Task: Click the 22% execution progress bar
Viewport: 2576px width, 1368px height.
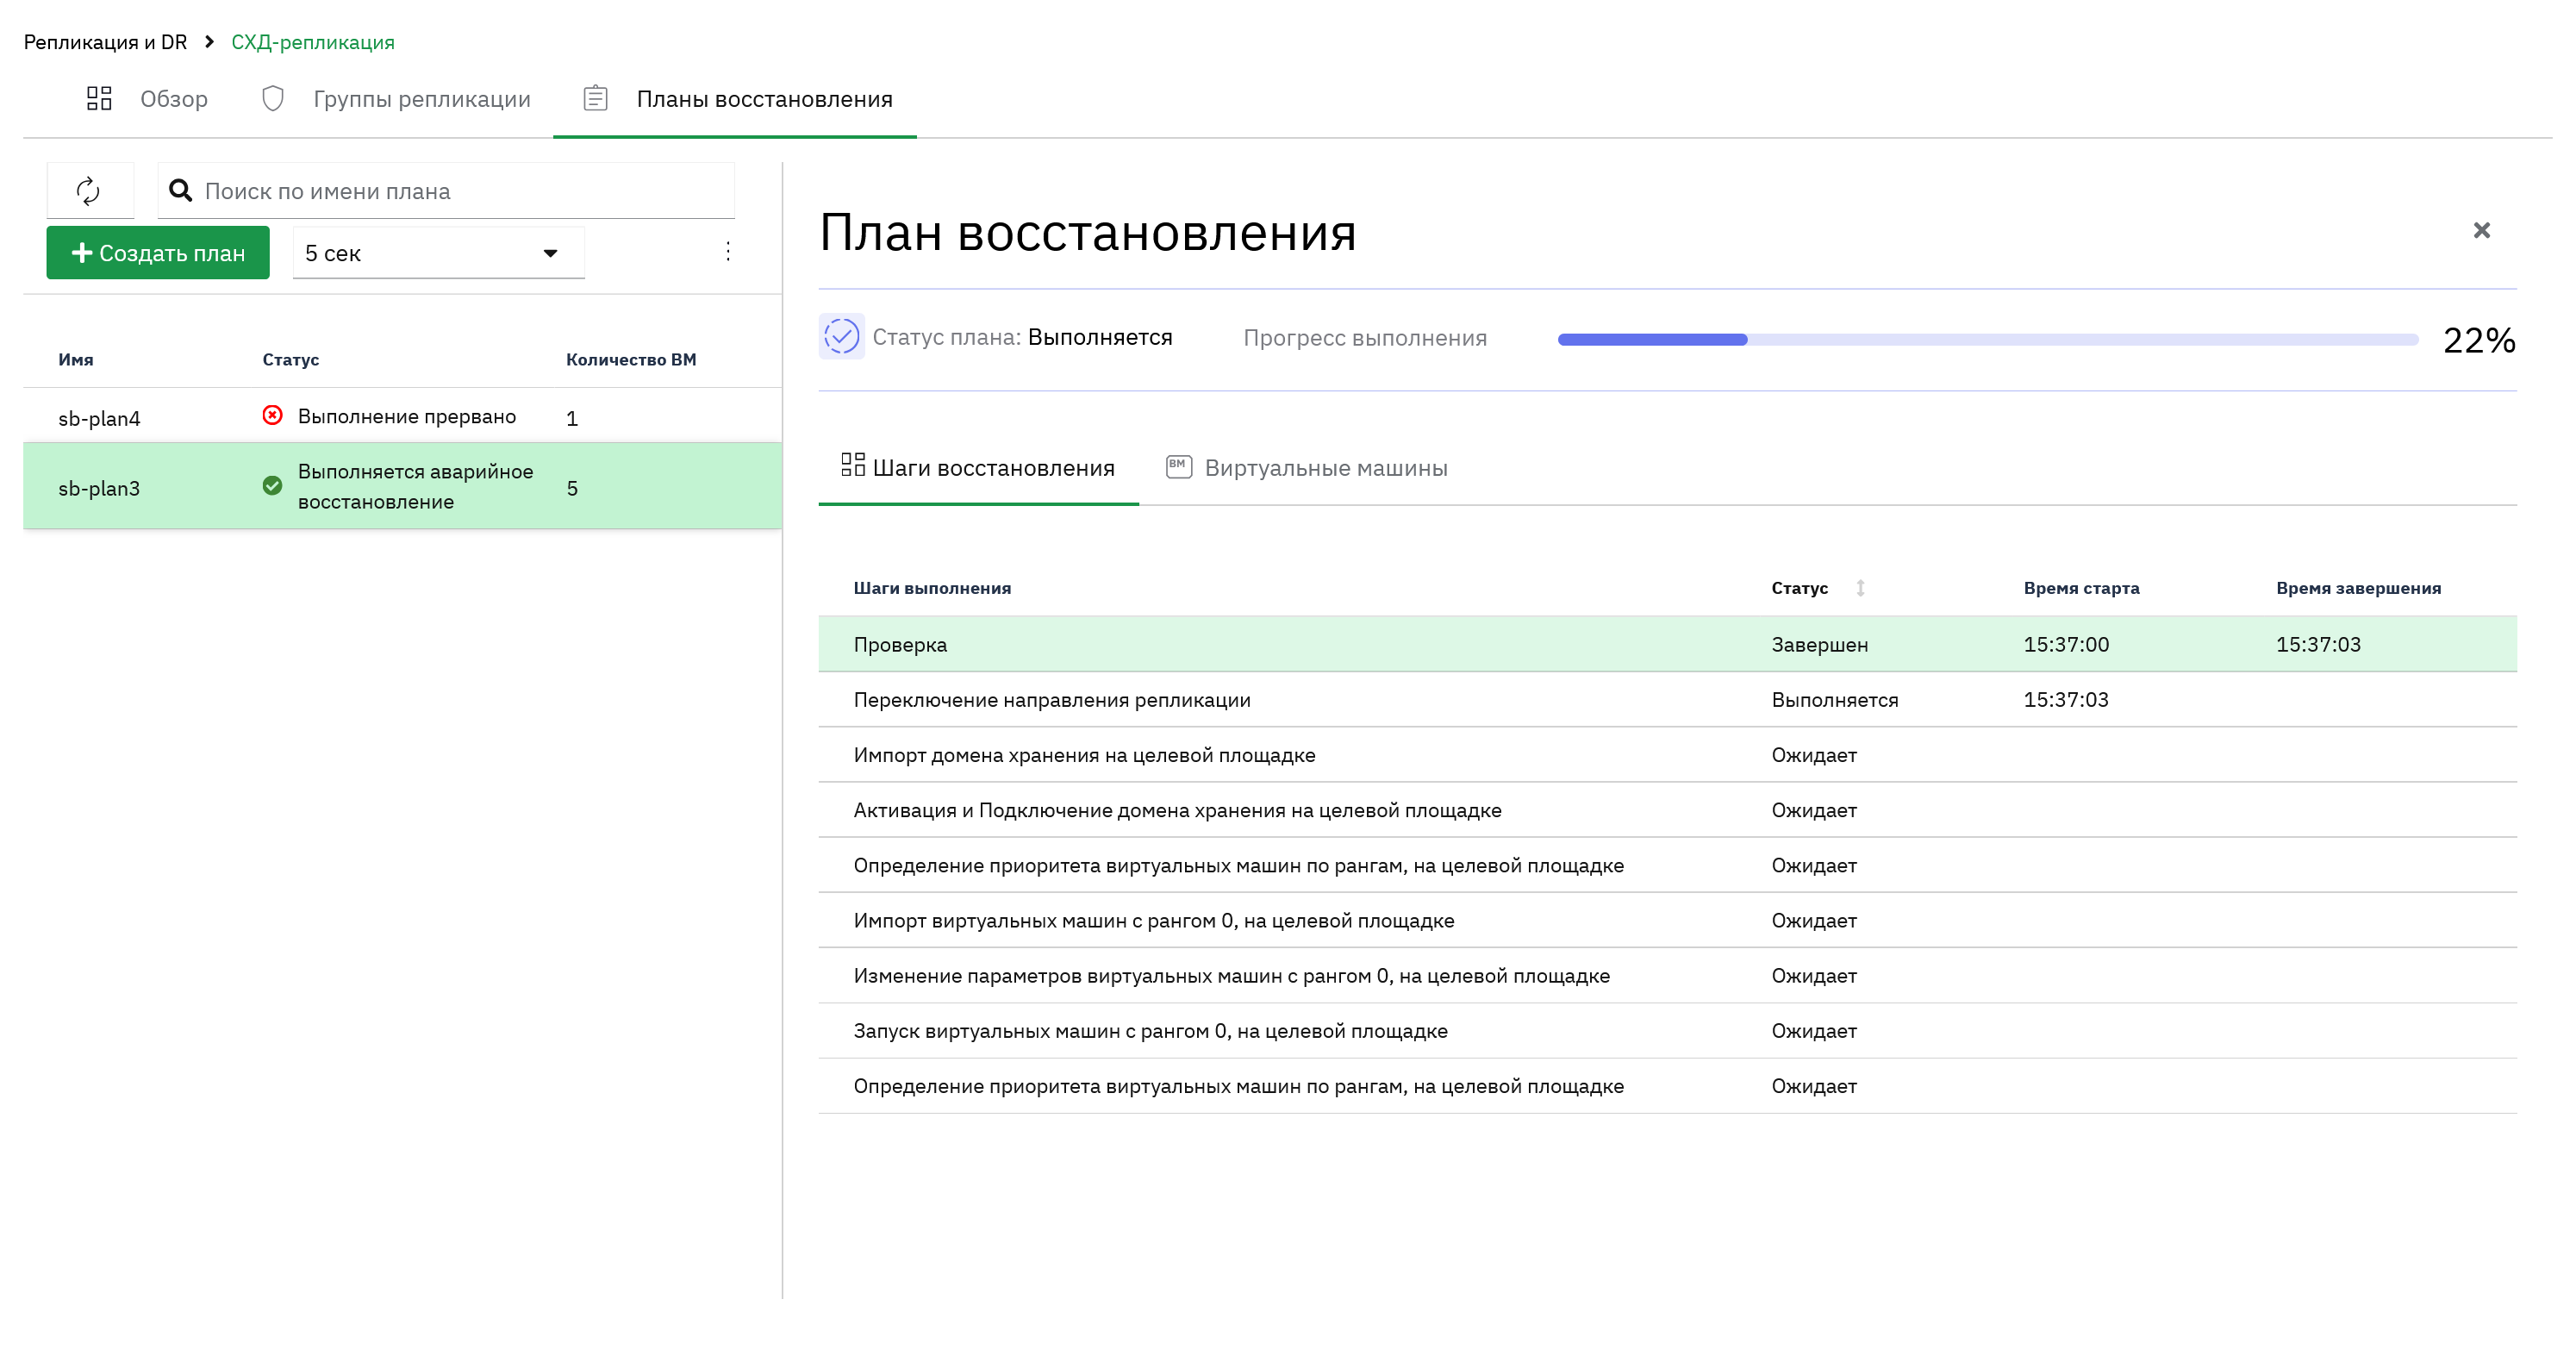Action: click(x=1988, y=340)
